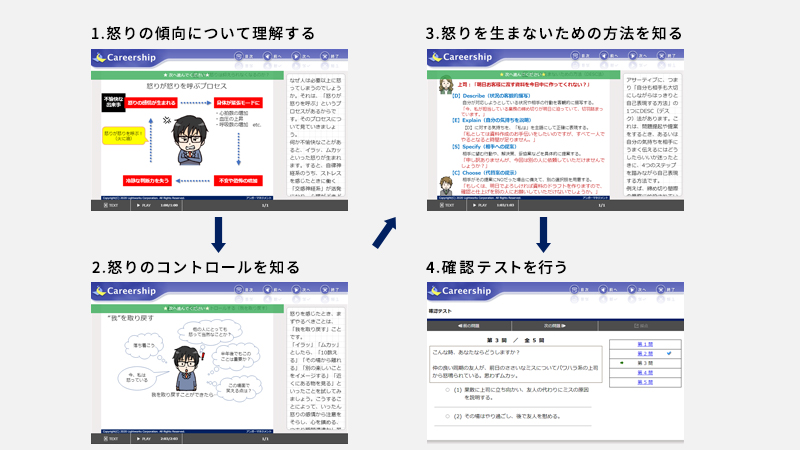The height and width of the screenshot is (450, 800).
Task: Click 第3問／全5問 question counter
Action: pyautogui.click(x=515, y=340)
